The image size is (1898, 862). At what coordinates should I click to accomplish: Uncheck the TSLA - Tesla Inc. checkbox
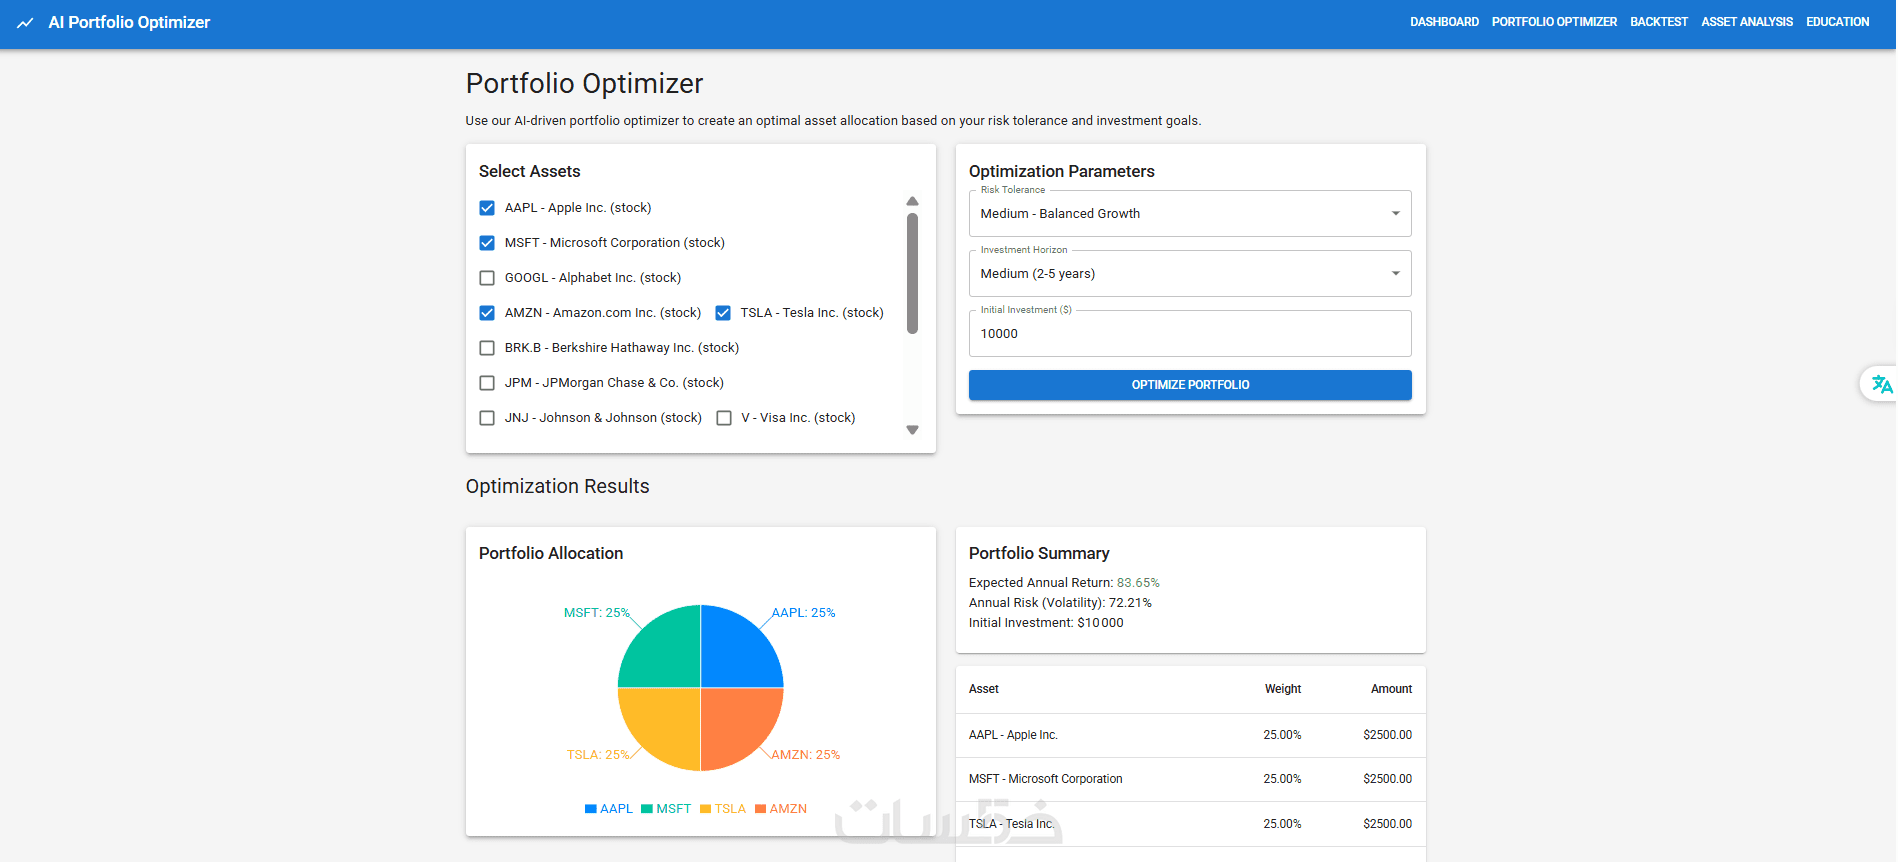[723, 313]
